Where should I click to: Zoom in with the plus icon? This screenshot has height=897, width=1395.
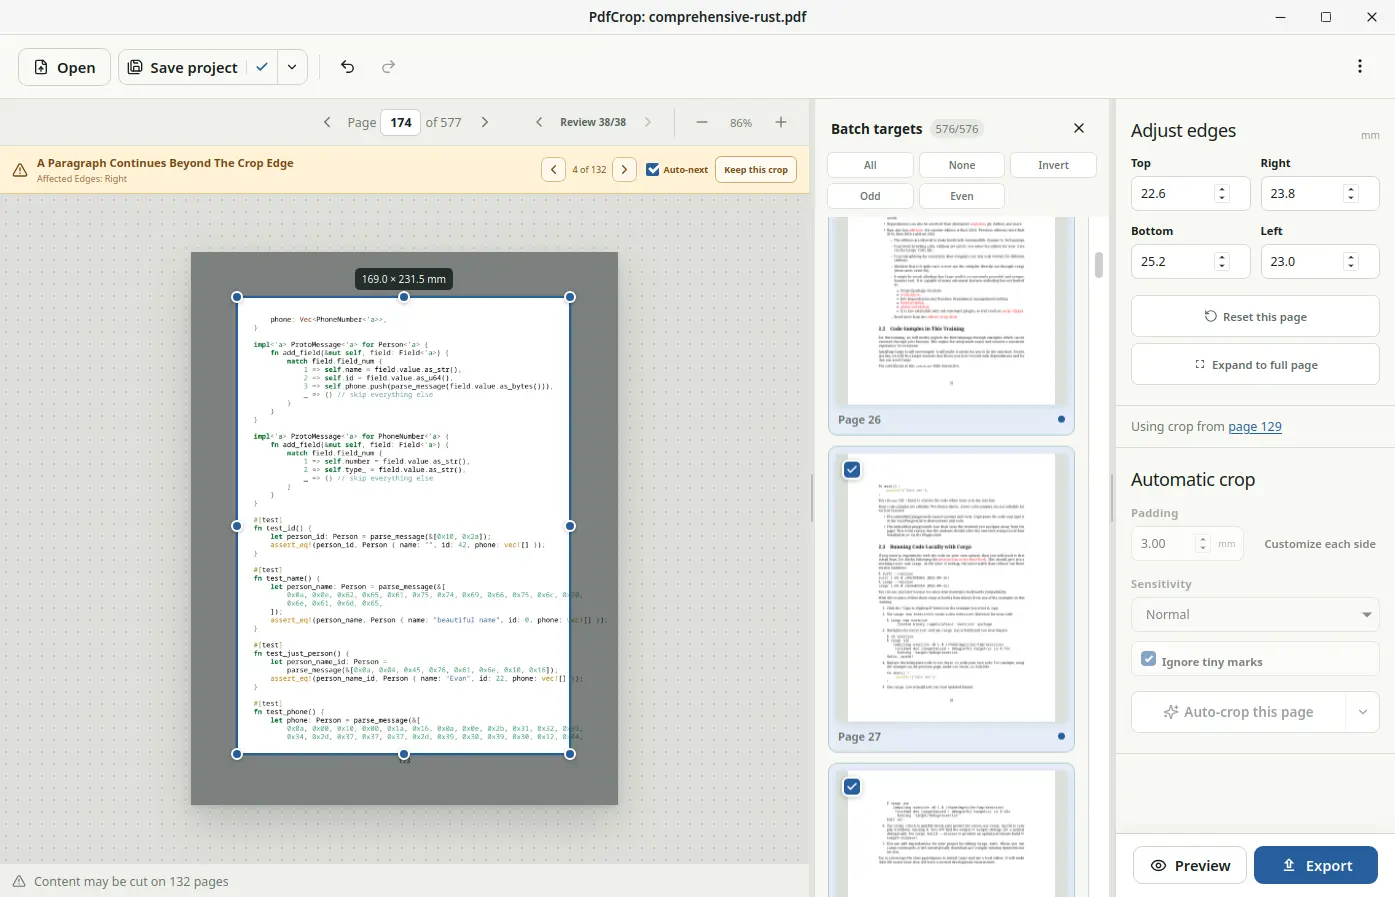[781, 122]
